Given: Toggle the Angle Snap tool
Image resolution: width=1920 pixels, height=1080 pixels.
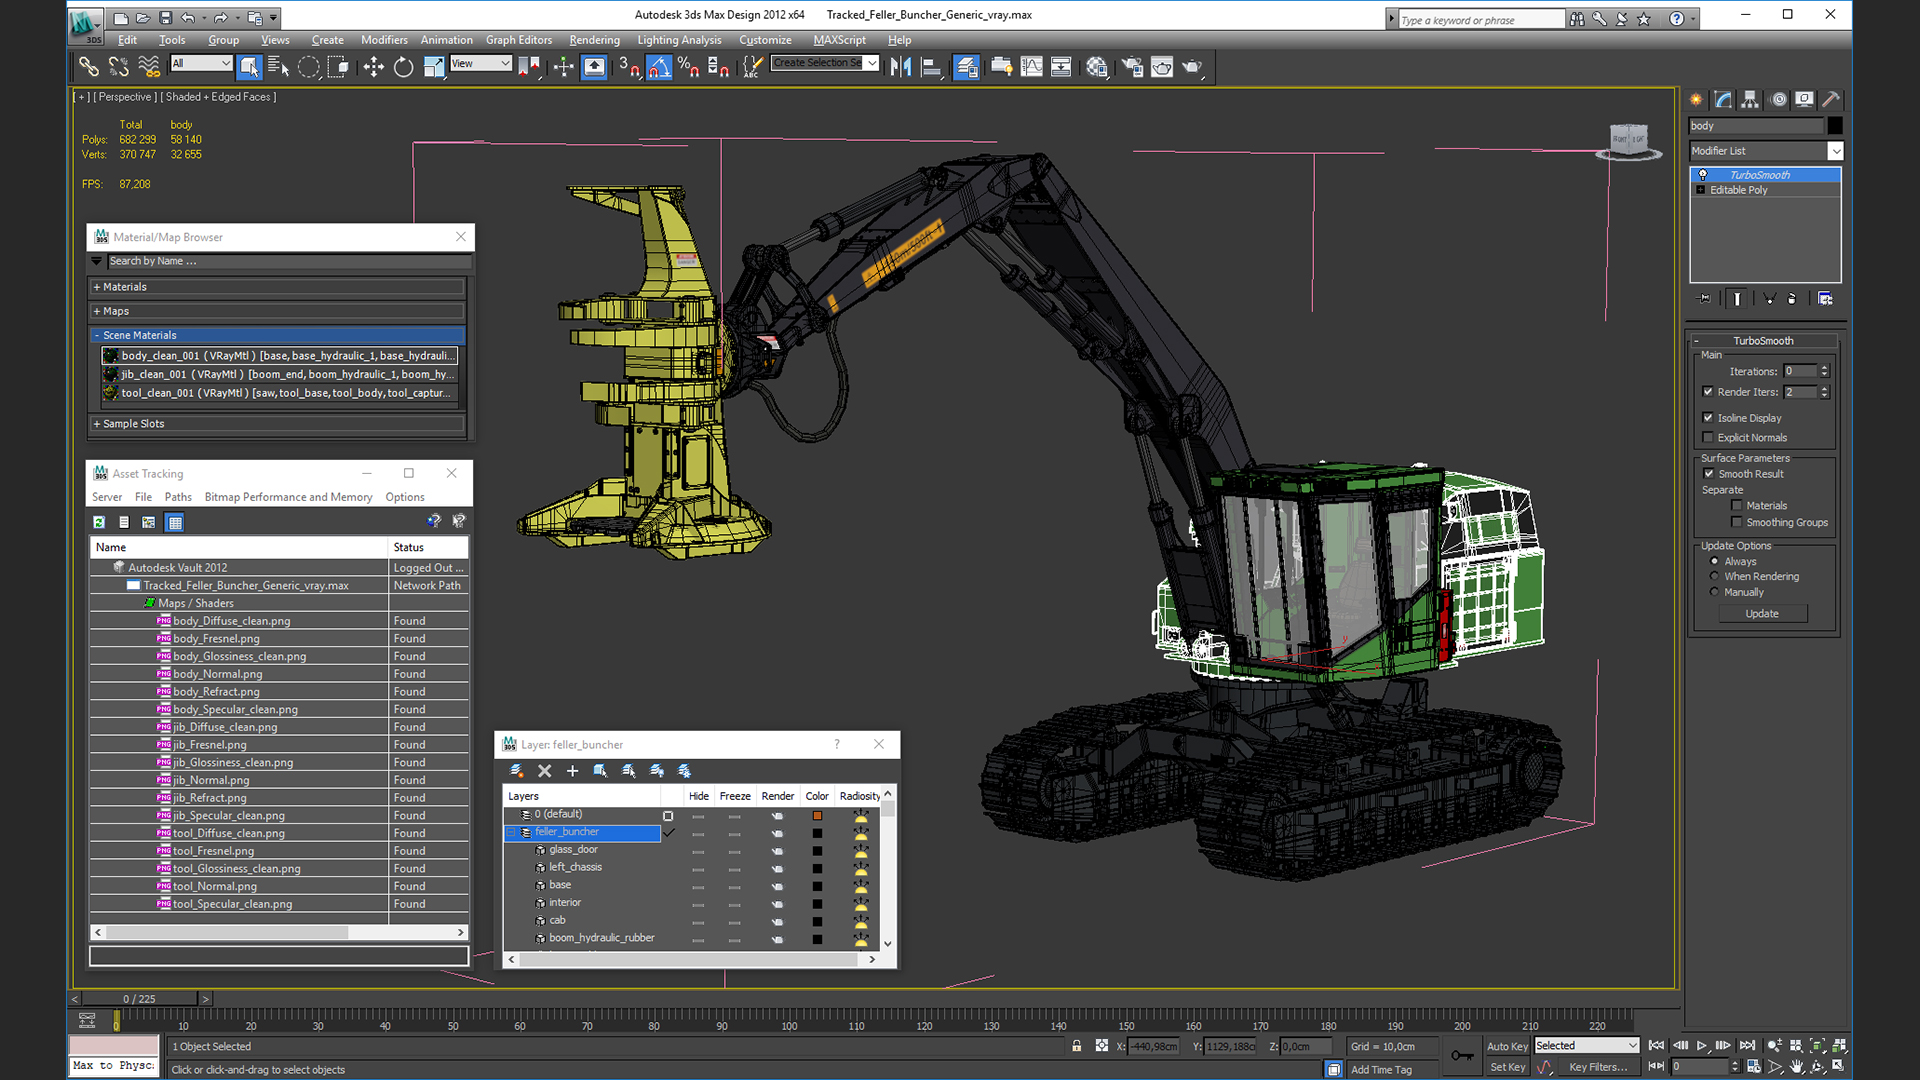Looking at the screenshot, I should coord(659,67).
